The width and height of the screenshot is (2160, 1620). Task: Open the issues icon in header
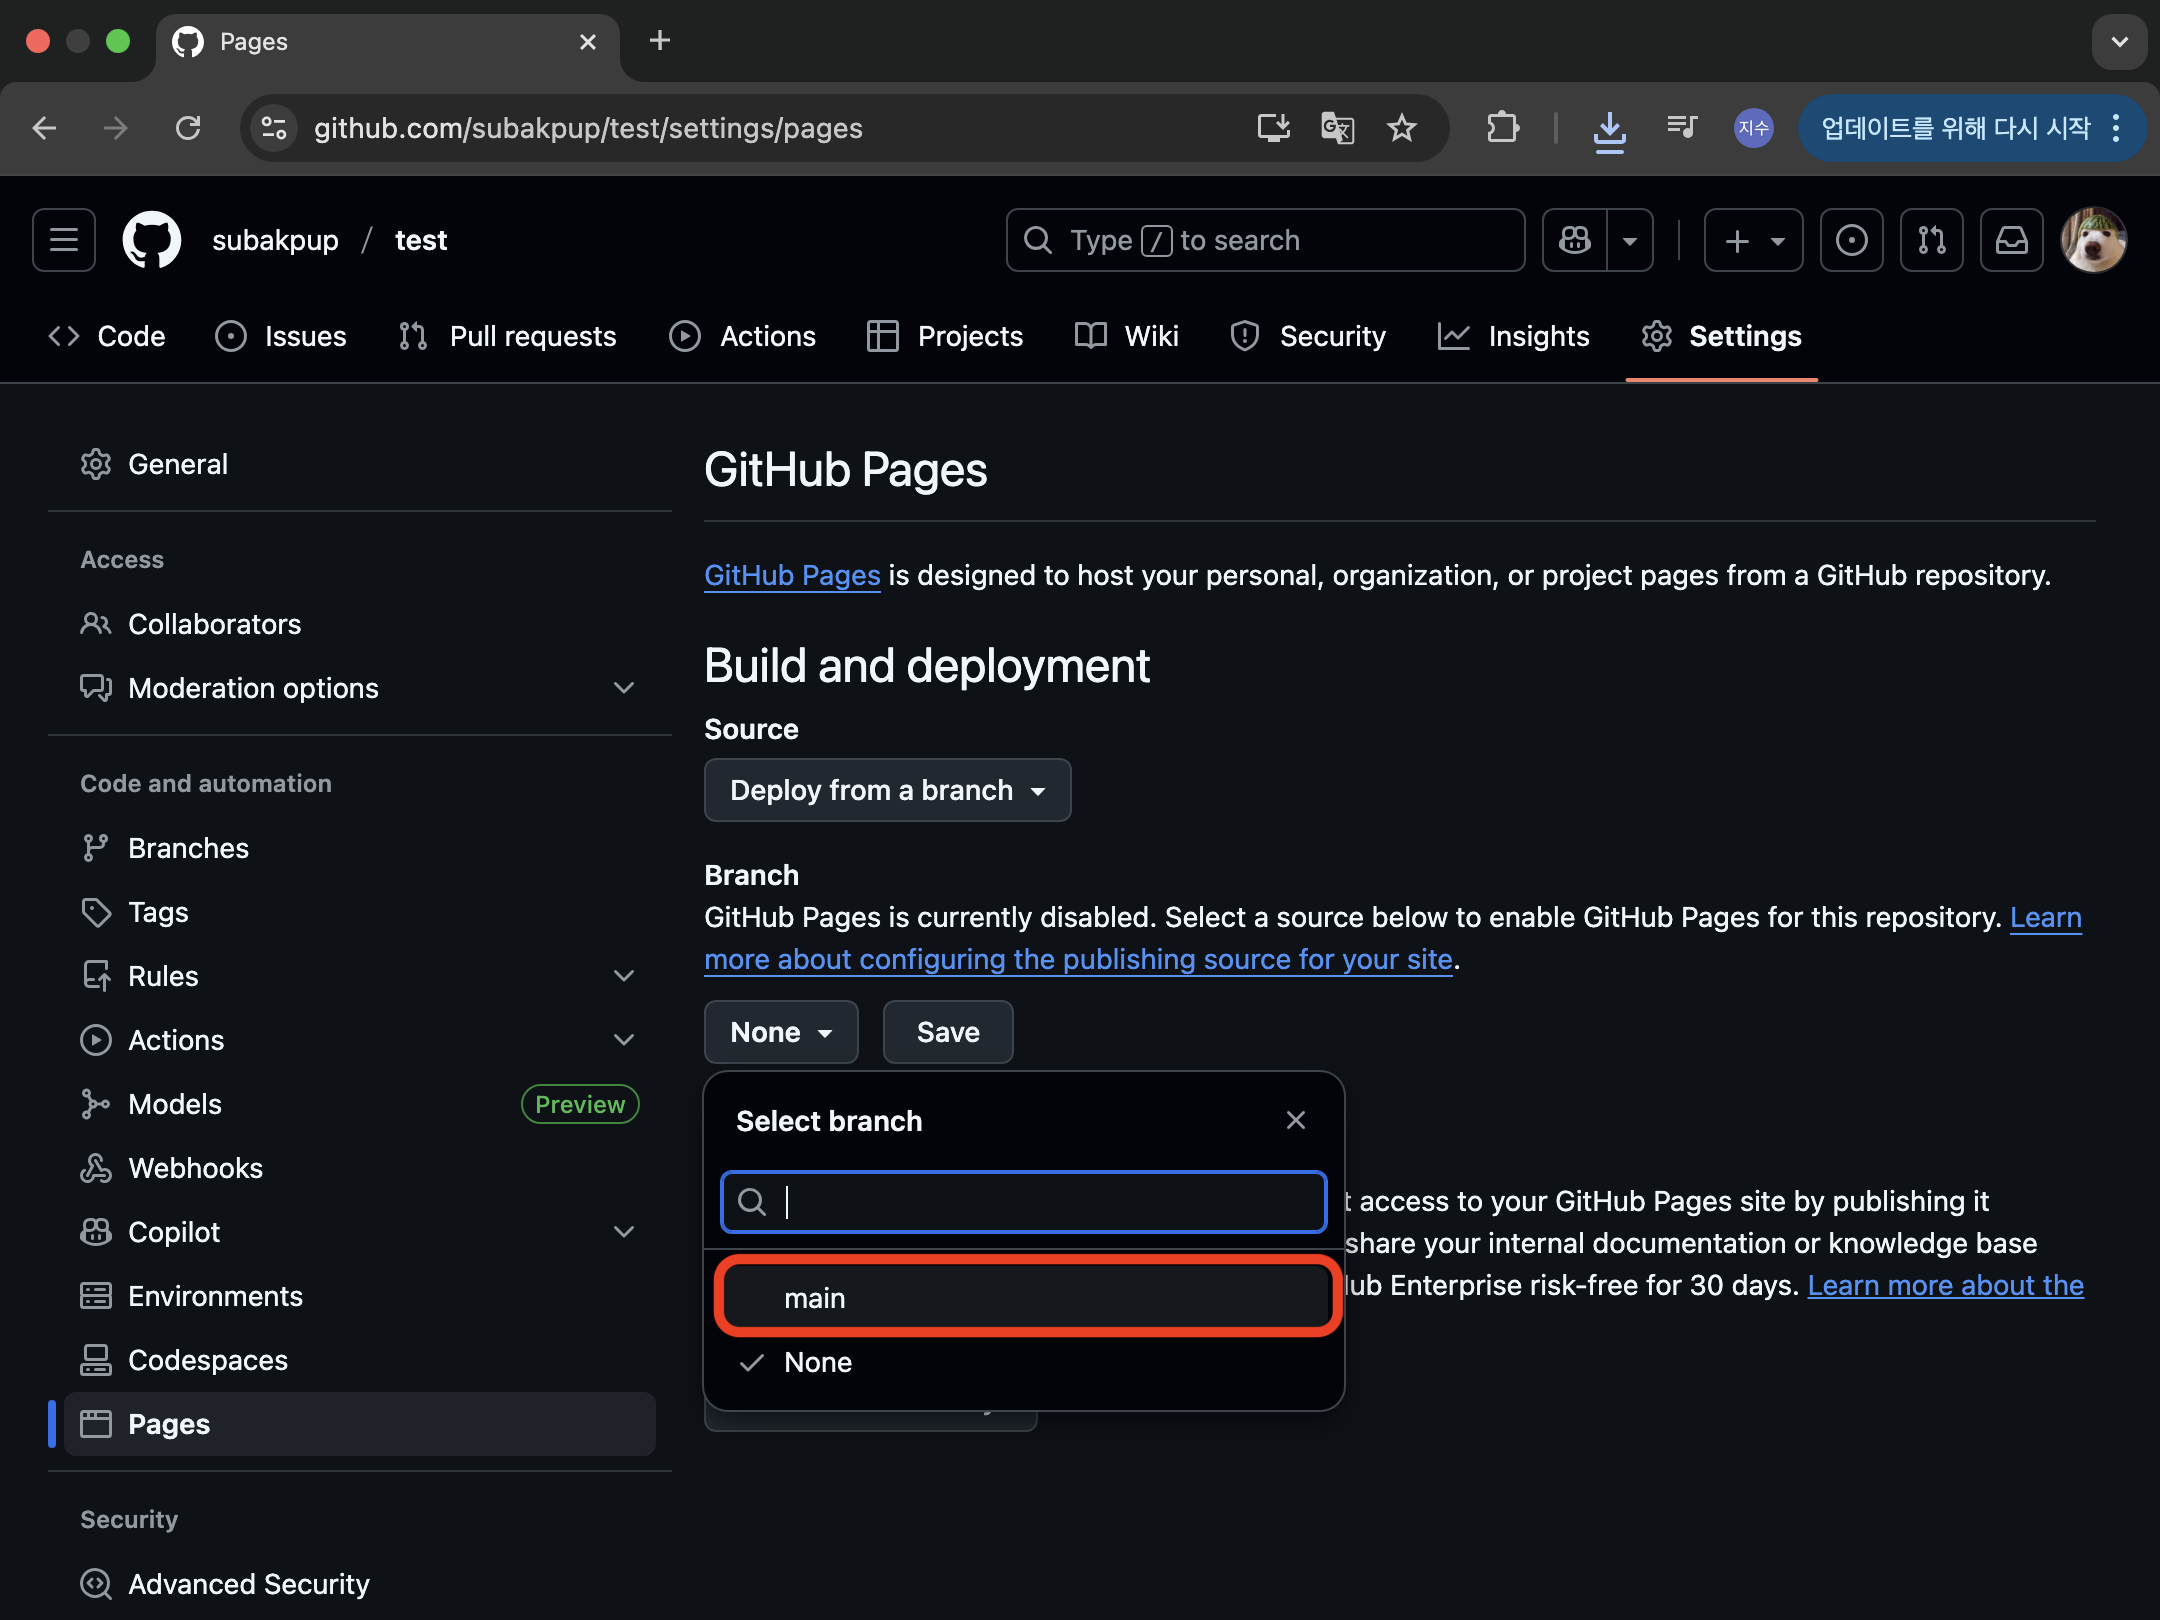tap(1851, 240)
